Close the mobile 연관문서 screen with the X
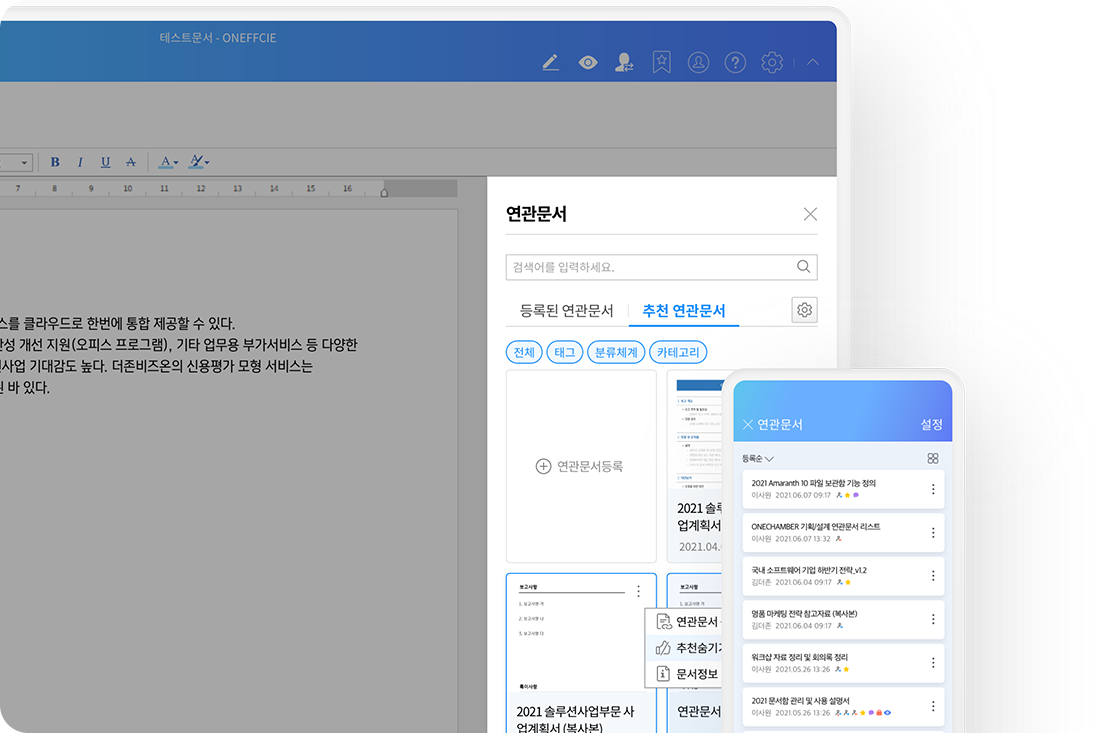1098x733 pixels. 748,424
